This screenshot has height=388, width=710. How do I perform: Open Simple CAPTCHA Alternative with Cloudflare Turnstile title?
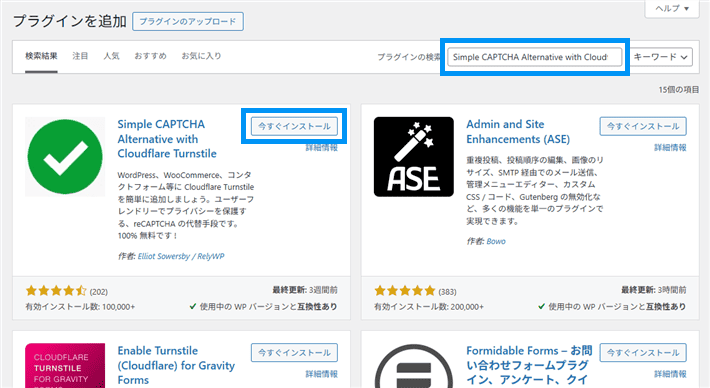click(167, 139)
